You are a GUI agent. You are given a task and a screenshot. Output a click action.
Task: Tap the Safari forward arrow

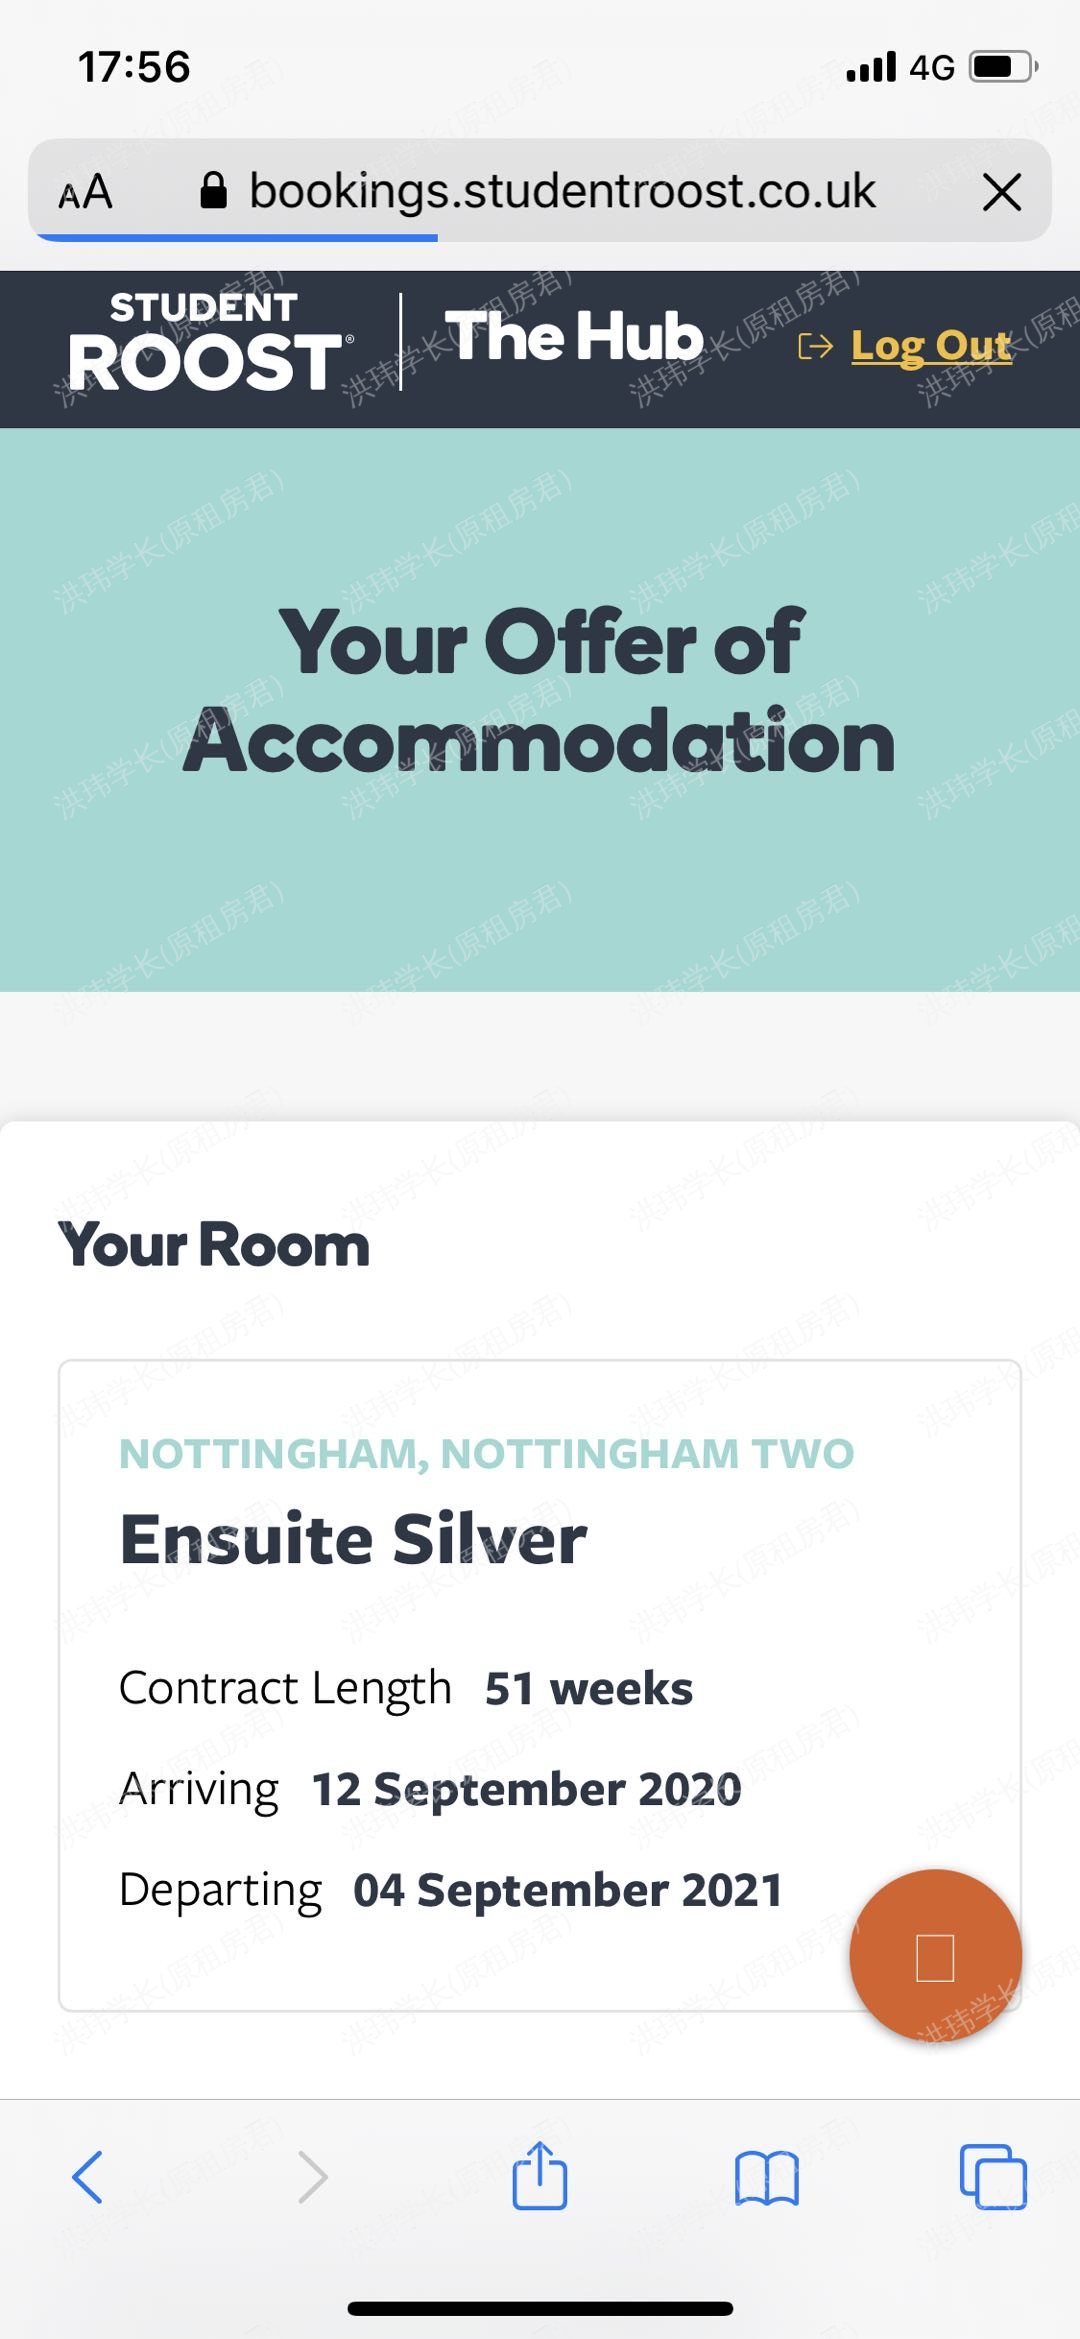pyautogui.click(x=312, y=2177)
